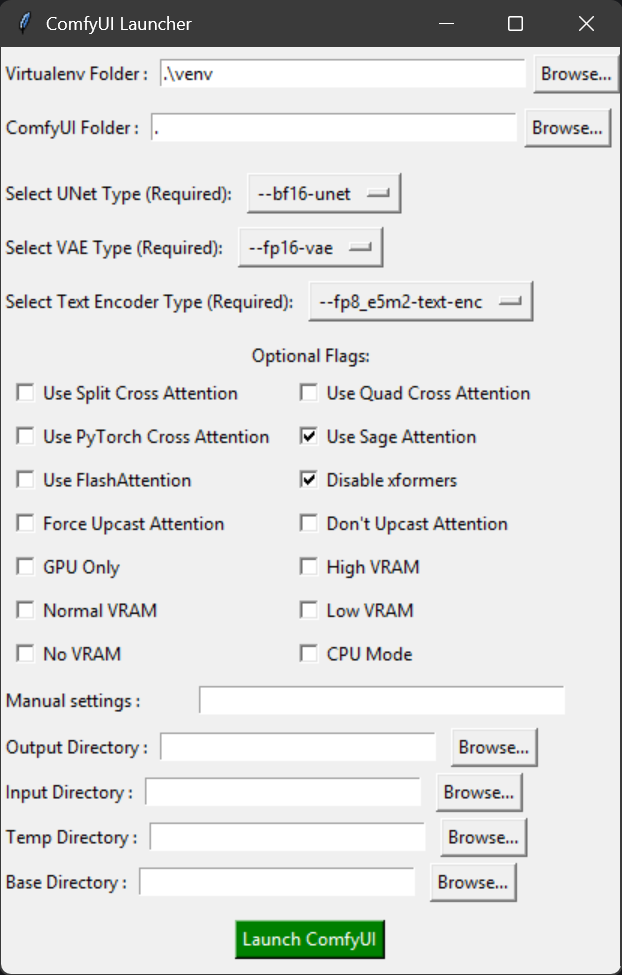Enable CPU Mode checkbox
The image size is (622, 975).
click(309, 654)
